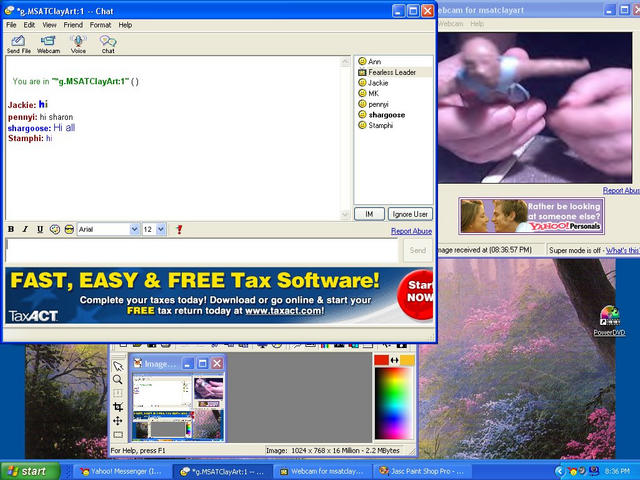This screenshot has height=480, width=640.
Task: Click the chat log scrollbar up arrow
Action: (x=345, y=62)
